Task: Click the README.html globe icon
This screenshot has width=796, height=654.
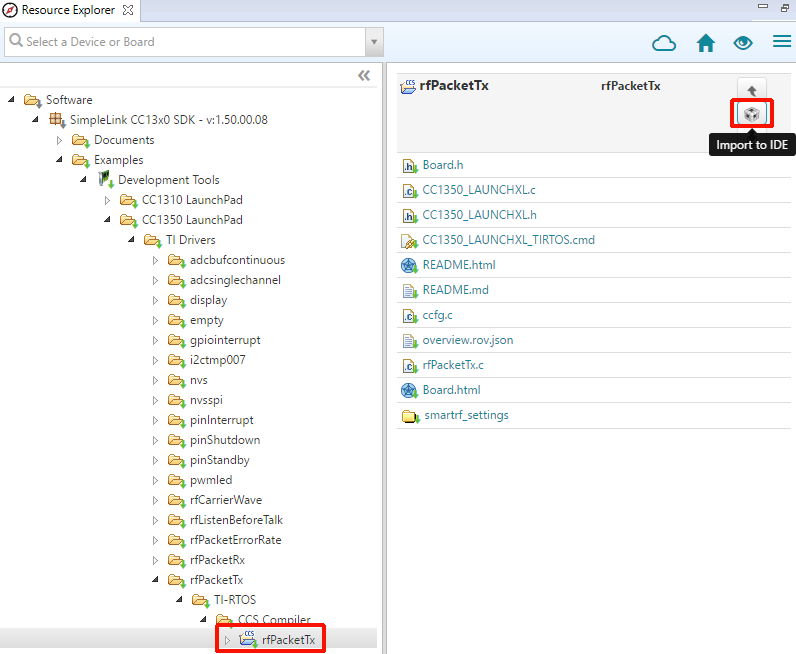Action: pyautogui.click(x=409, y=265)
